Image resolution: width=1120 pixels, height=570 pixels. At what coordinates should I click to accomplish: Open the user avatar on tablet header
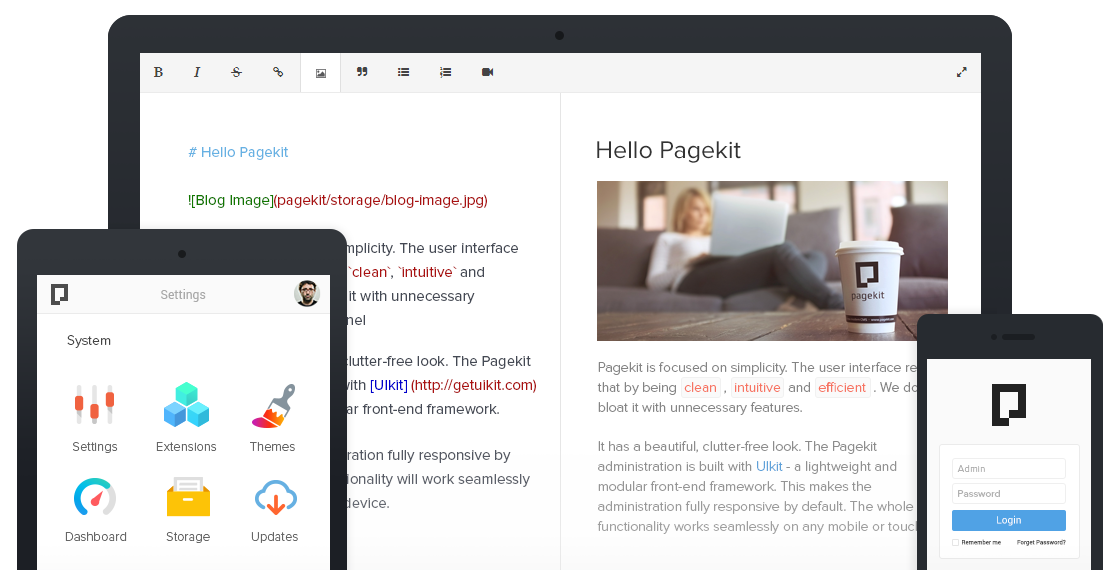[x=307, y=294]
